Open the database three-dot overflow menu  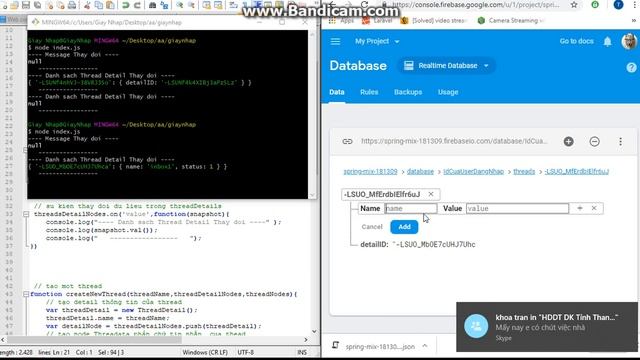coord(620,141)
